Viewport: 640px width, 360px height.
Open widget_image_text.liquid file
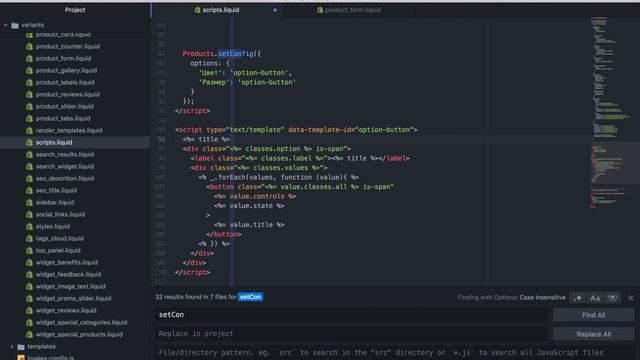tap(71, 287)
